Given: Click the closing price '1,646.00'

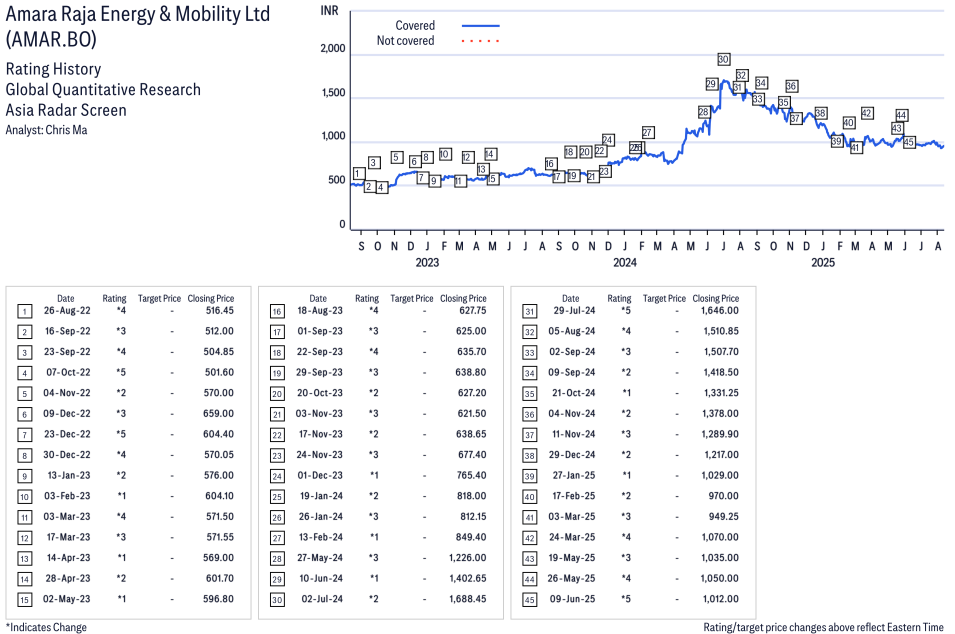Looking at the screenshot, I should [720, 311].
